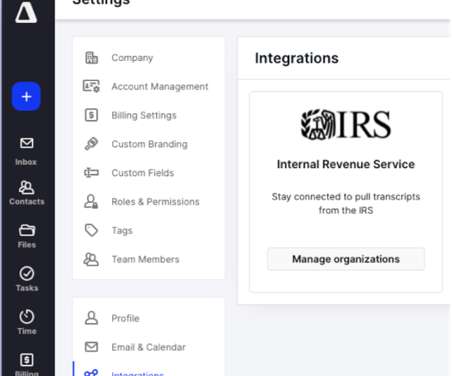Click the Tags label icon
The height and width of the screenshot is (376, 452).
tap(91, 230)
